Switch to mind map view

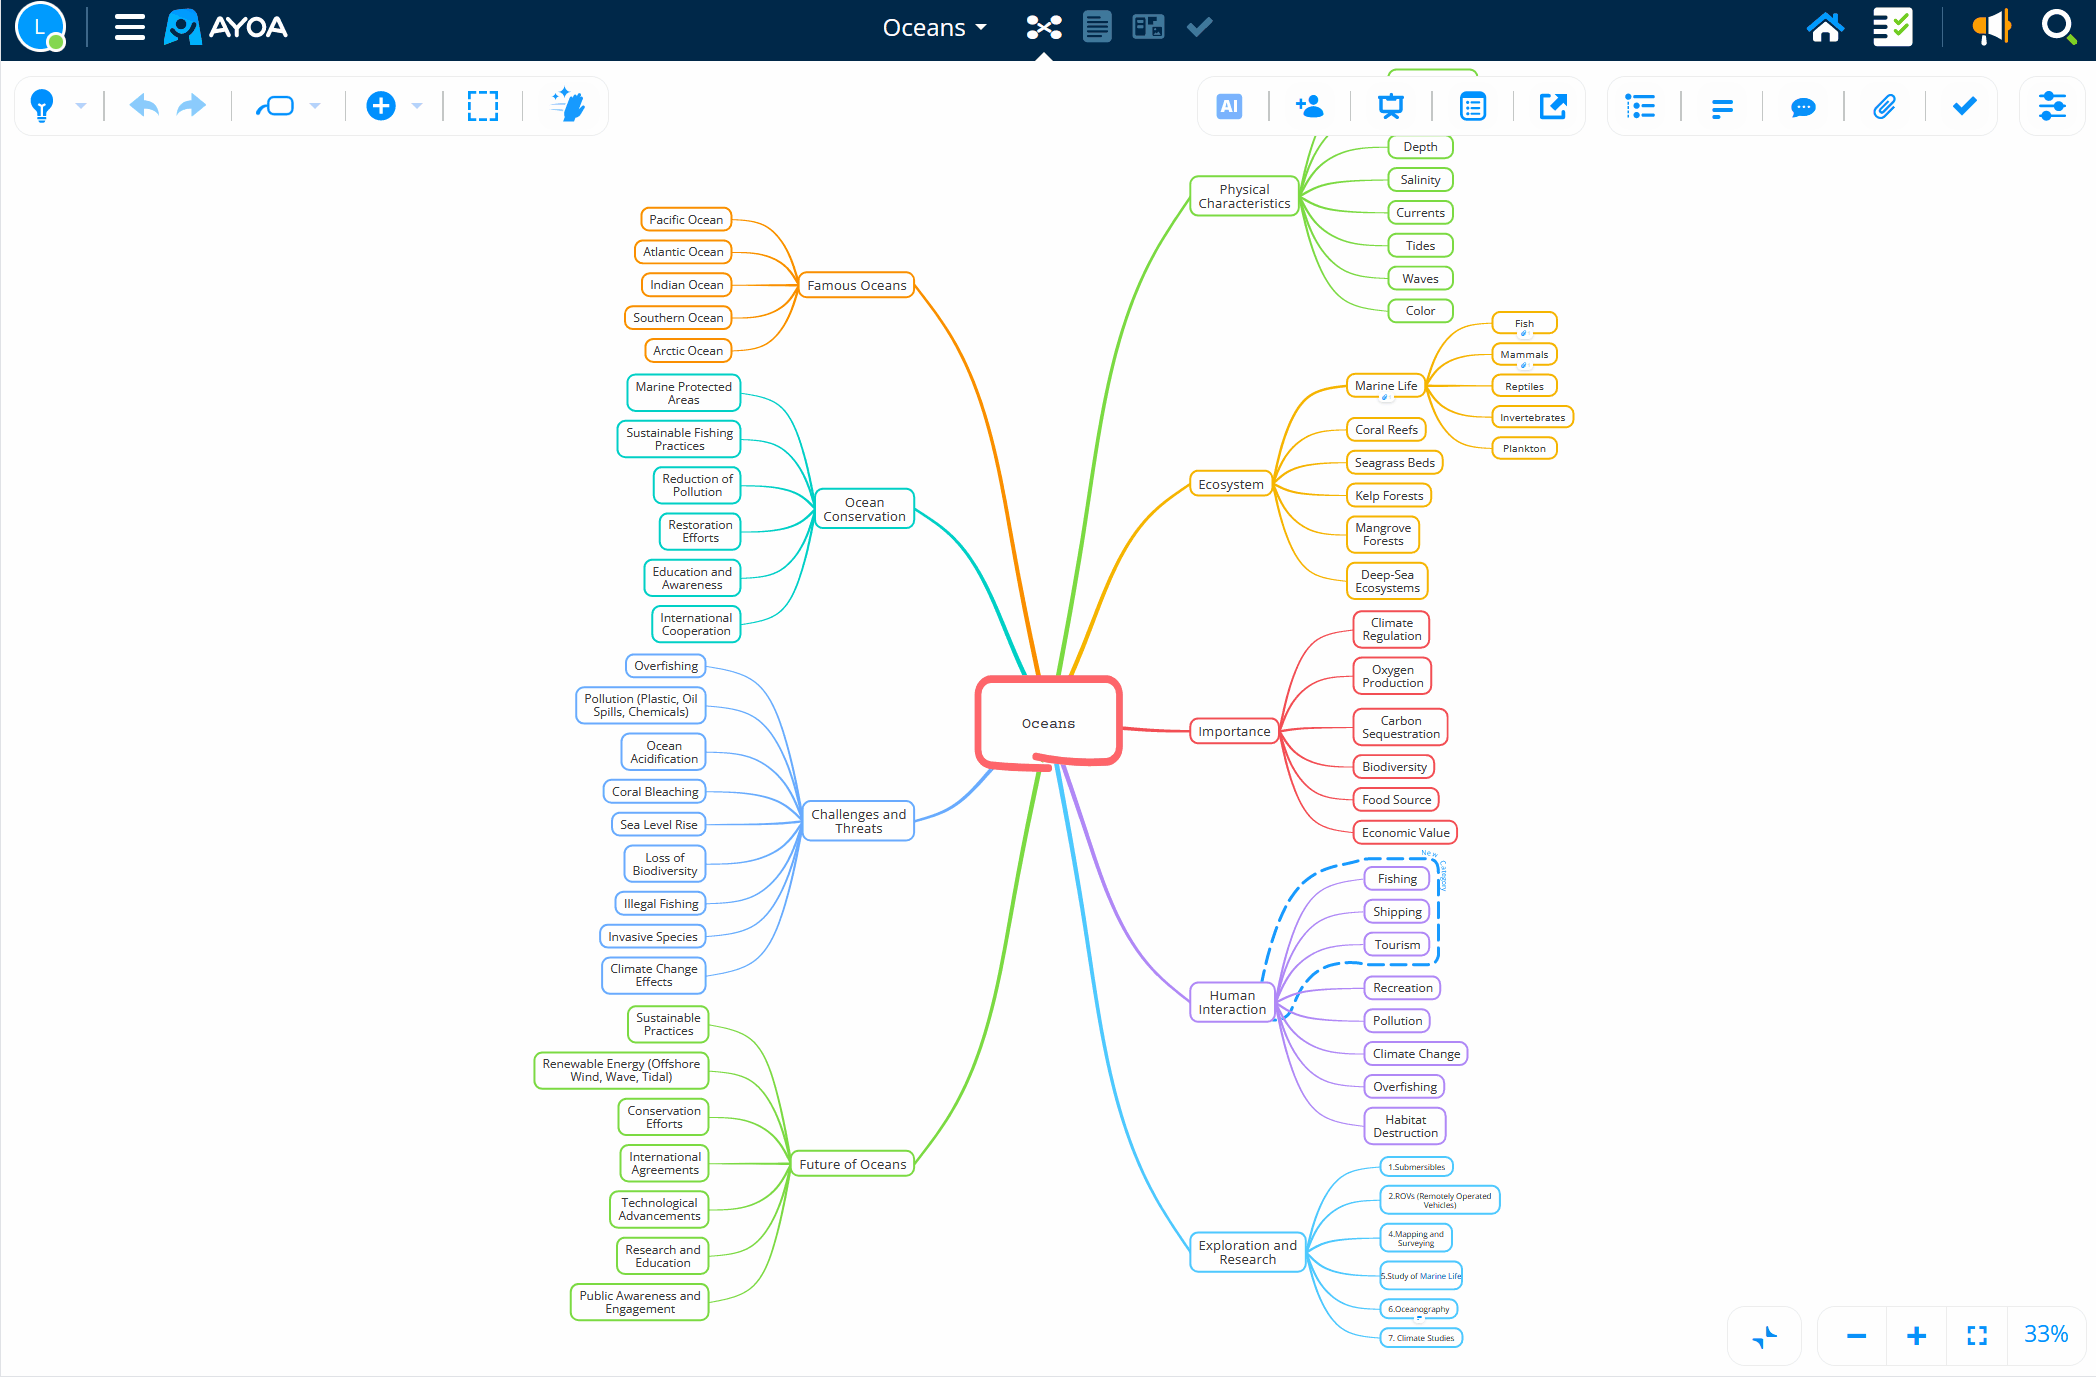pyautogui.click(x=1044, y=27)
